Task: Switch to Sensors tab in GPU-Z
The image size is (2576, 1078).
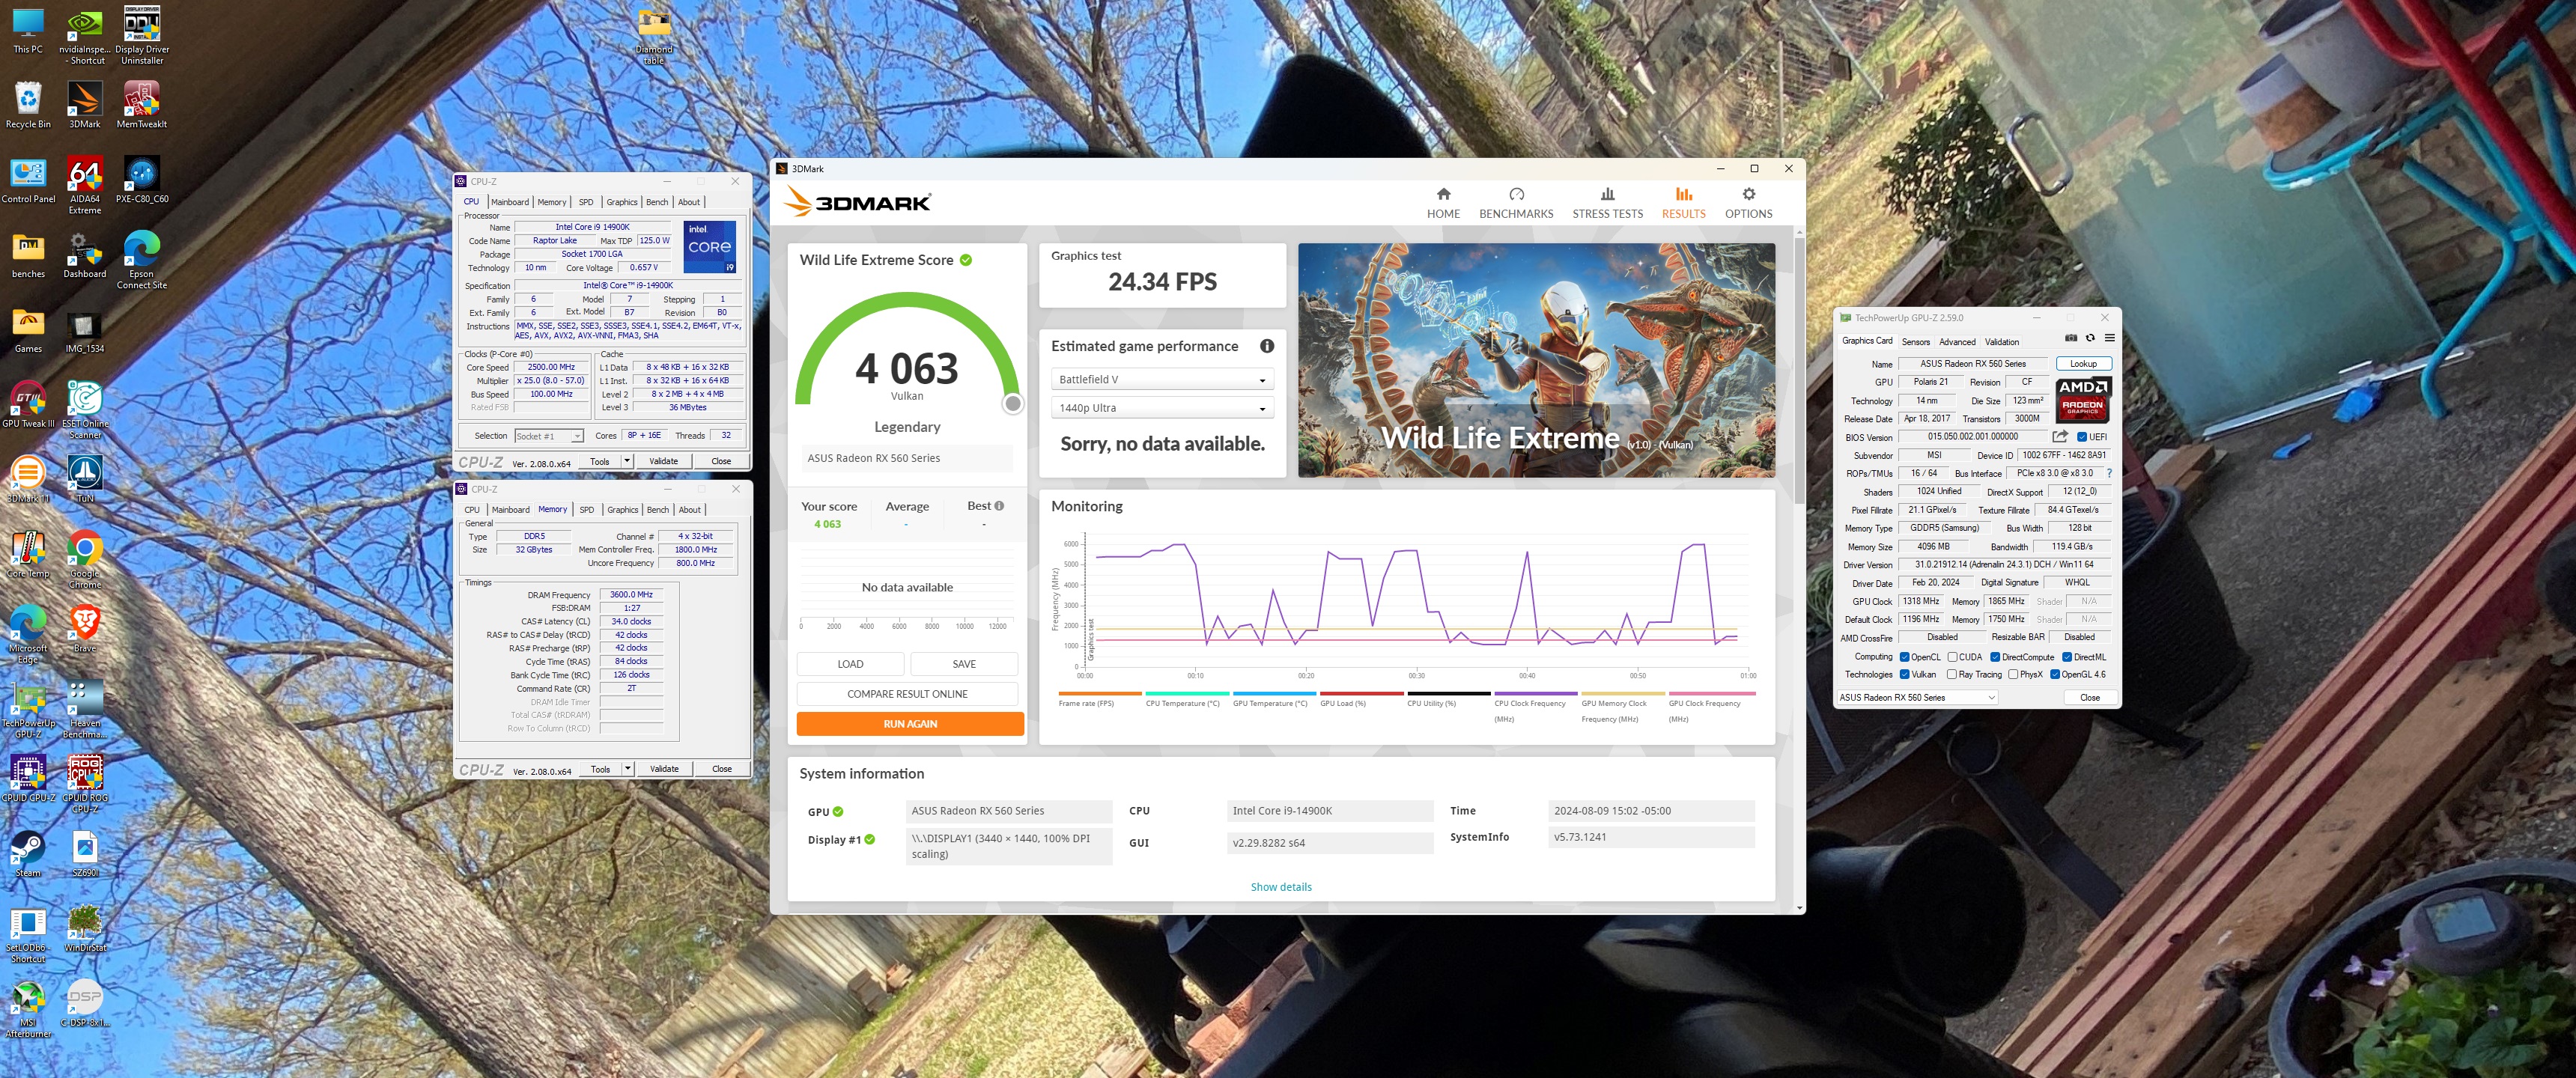Action: pos(1915,341)
